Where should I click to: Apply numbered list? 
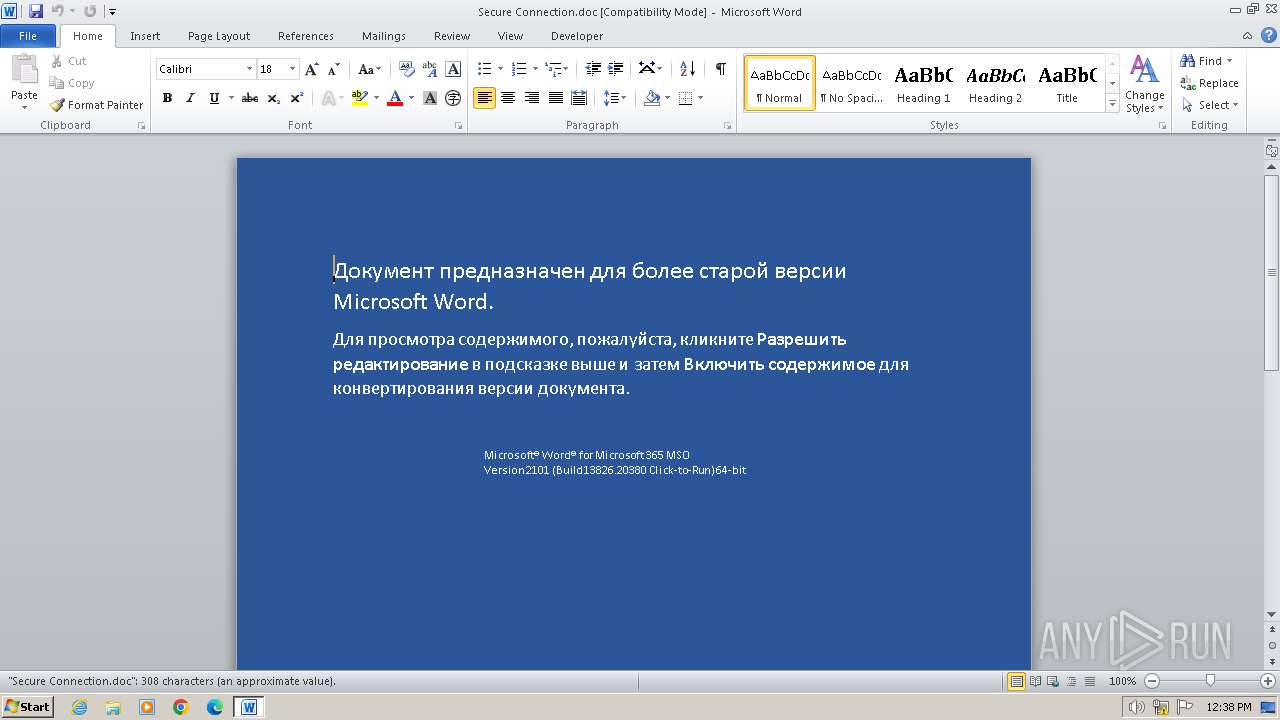pyautogui.click(x=518, y=69)
